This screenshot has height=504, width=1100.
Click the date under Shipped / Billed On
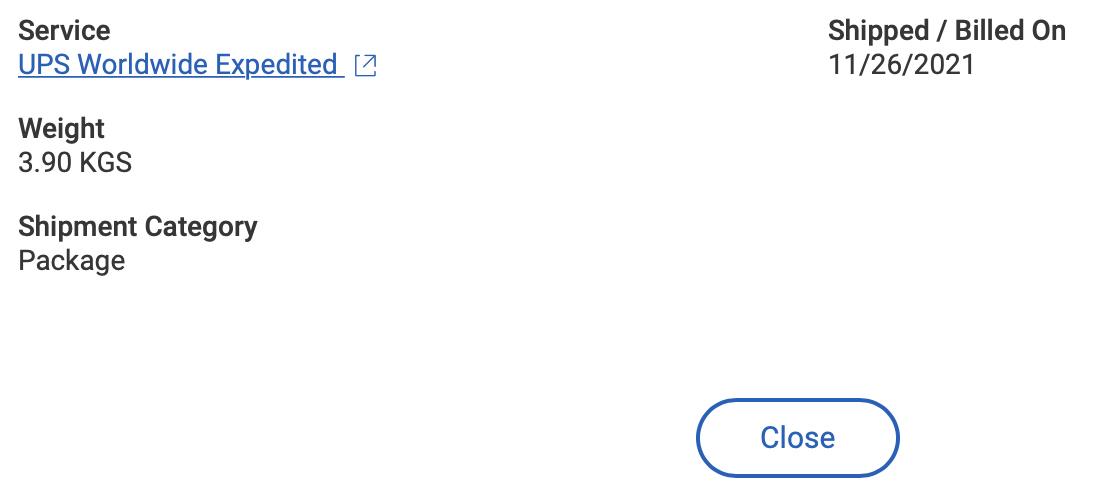901,65
